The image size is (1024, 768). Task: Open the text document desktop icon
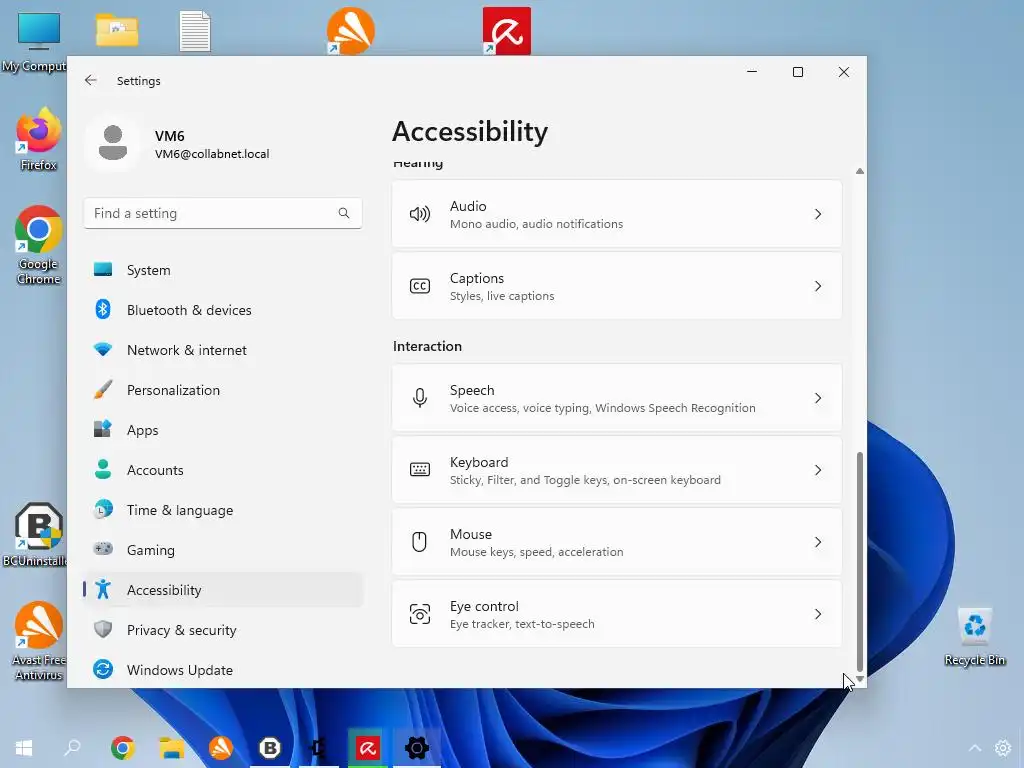(195, 31)
